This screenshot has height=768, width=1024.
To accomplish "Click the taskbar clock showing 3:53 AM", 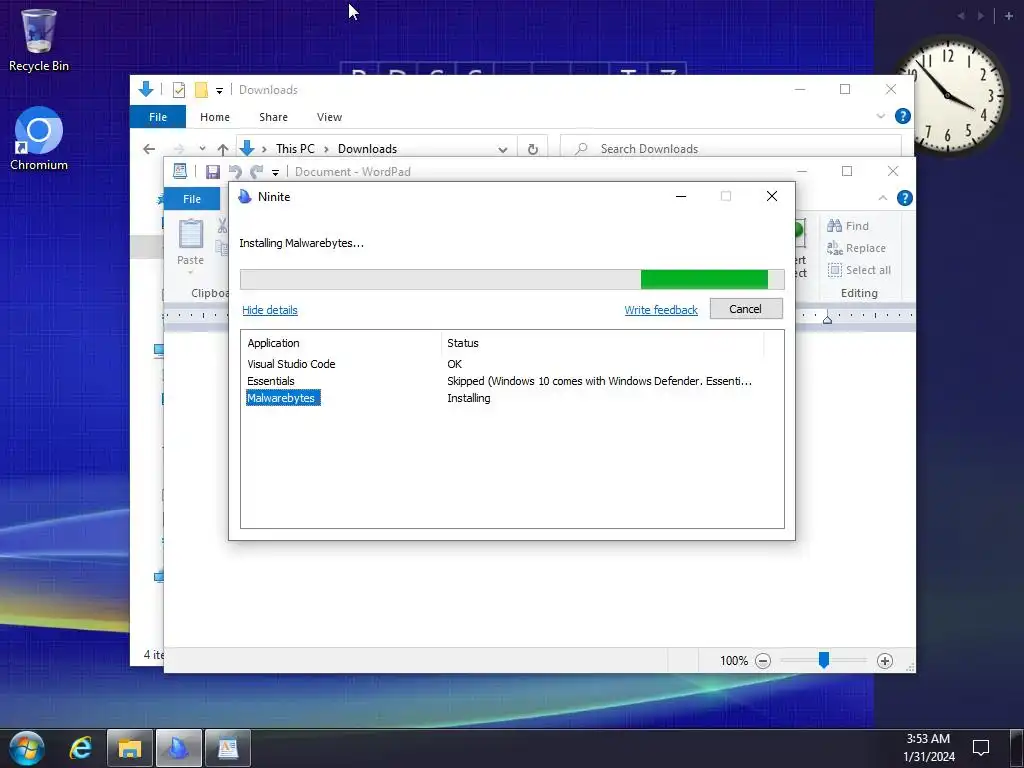I will click(x=929, y=748).
